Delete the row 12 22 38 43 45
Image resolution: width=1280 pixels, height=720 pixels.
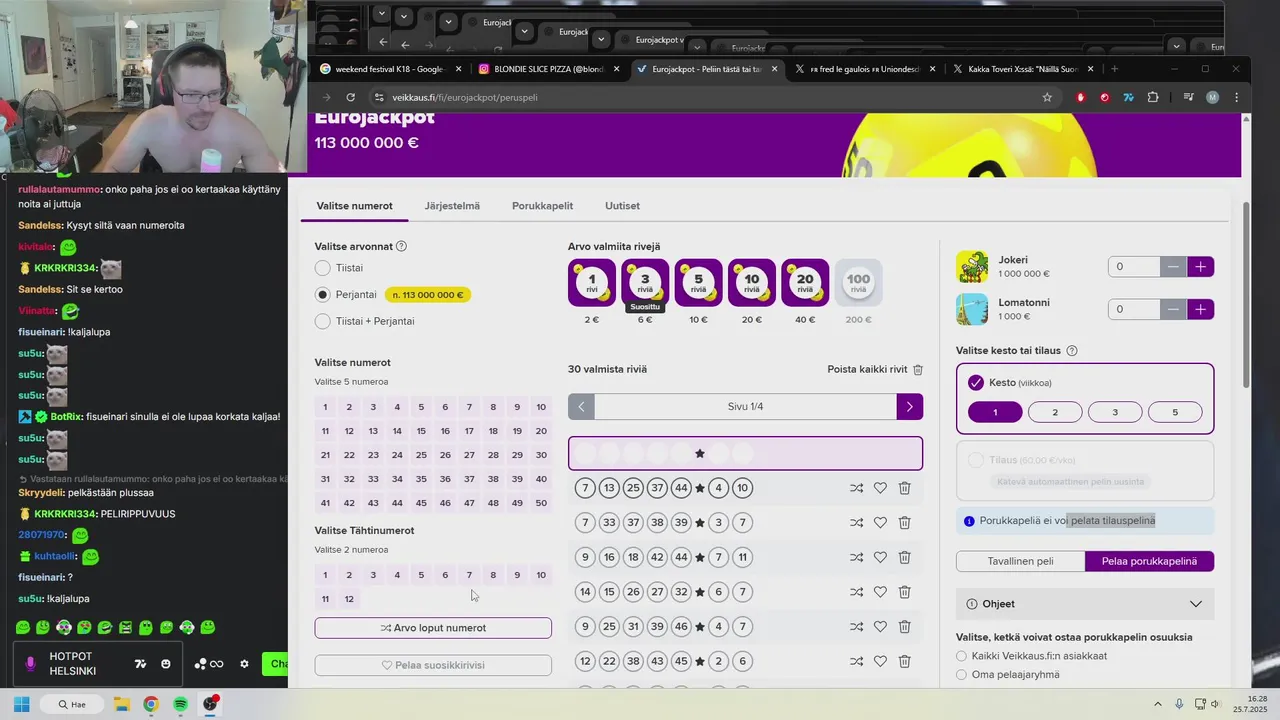[904, 661]
